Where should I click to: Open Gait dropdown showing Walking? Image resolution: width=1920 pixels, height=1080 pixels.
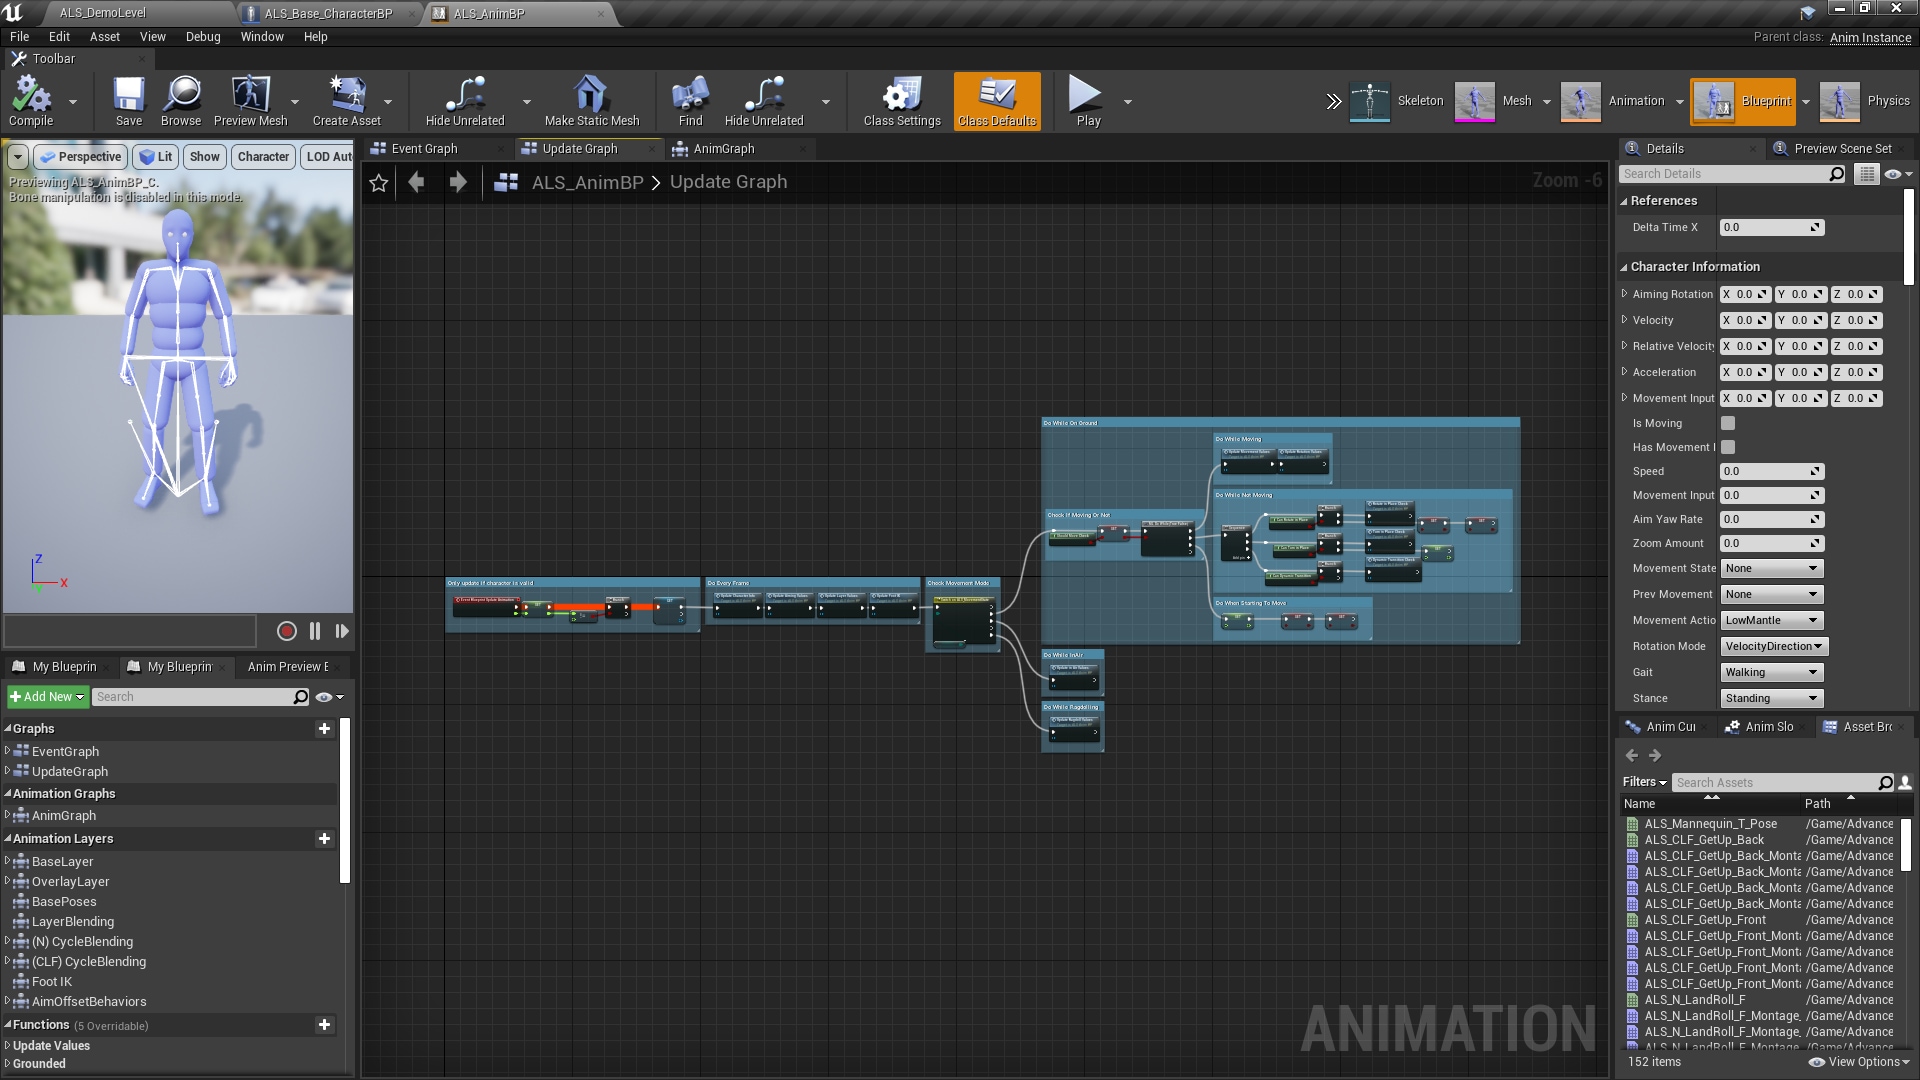pyautogui.click(x=1771, y=672)
